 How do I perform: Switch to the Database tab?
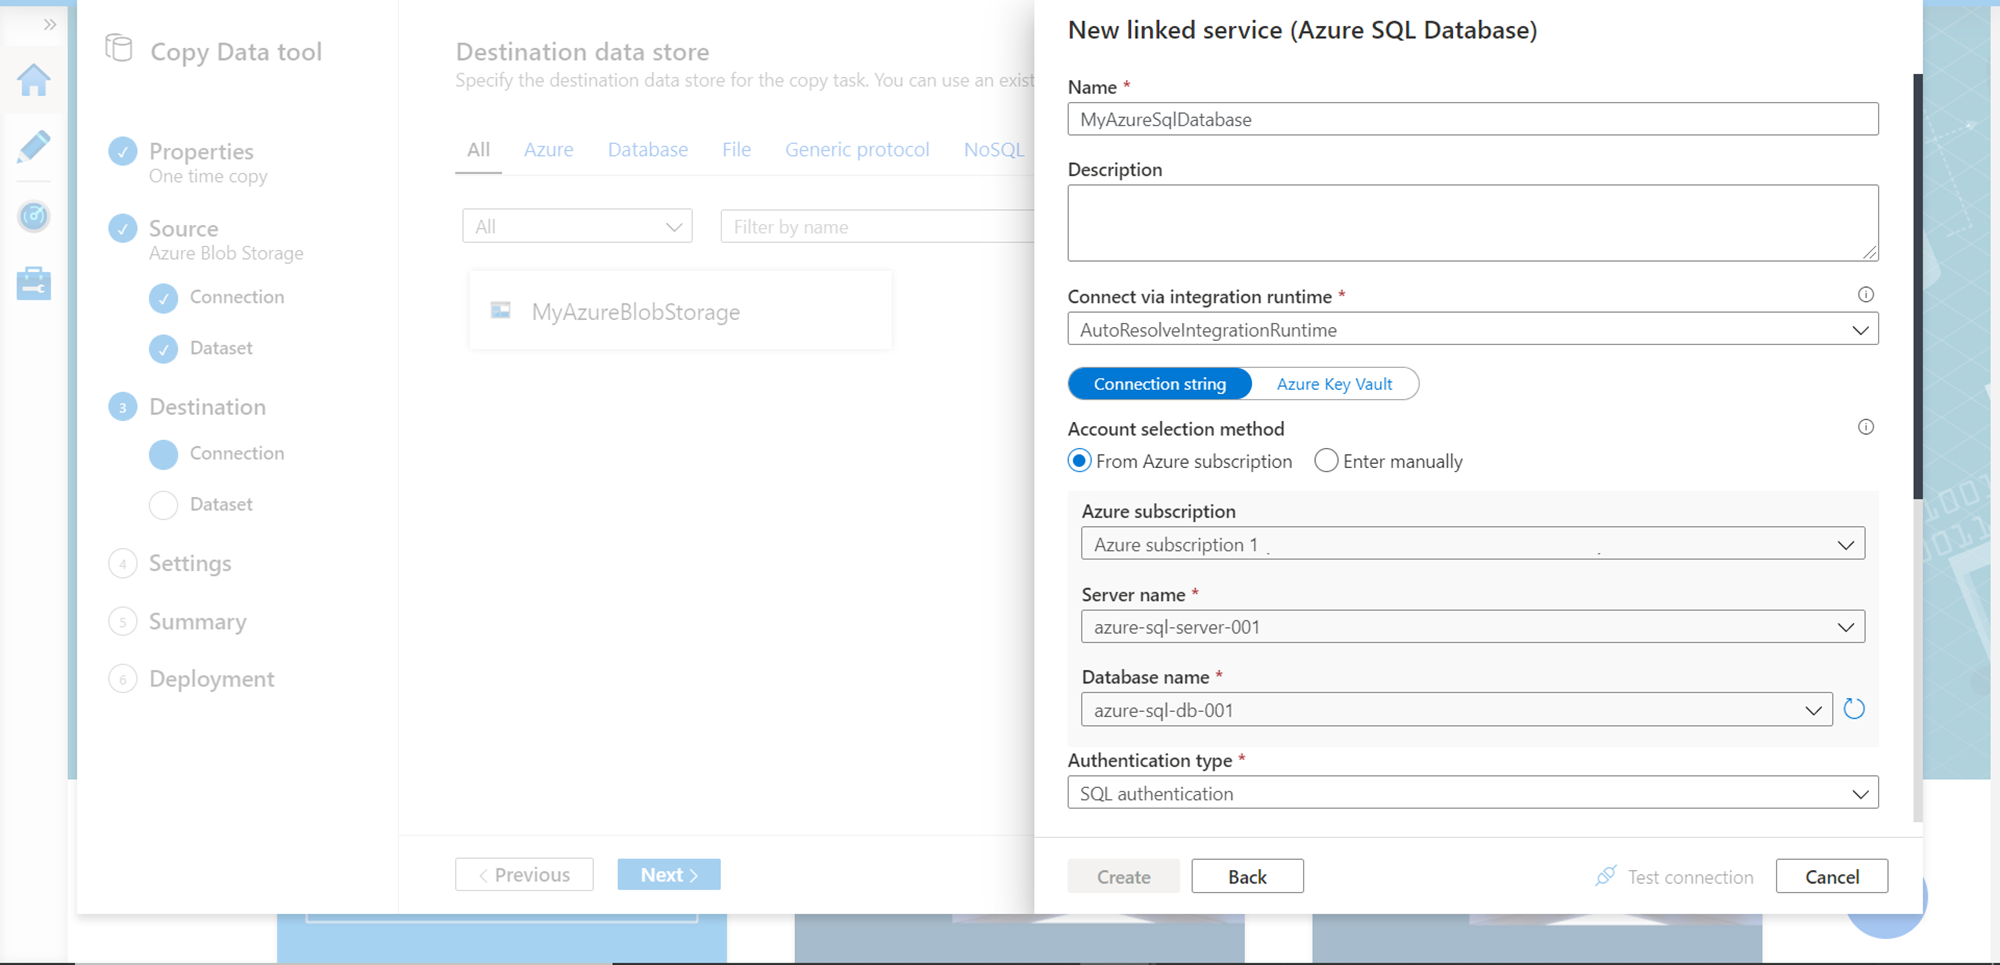click(x=648, y=150)
